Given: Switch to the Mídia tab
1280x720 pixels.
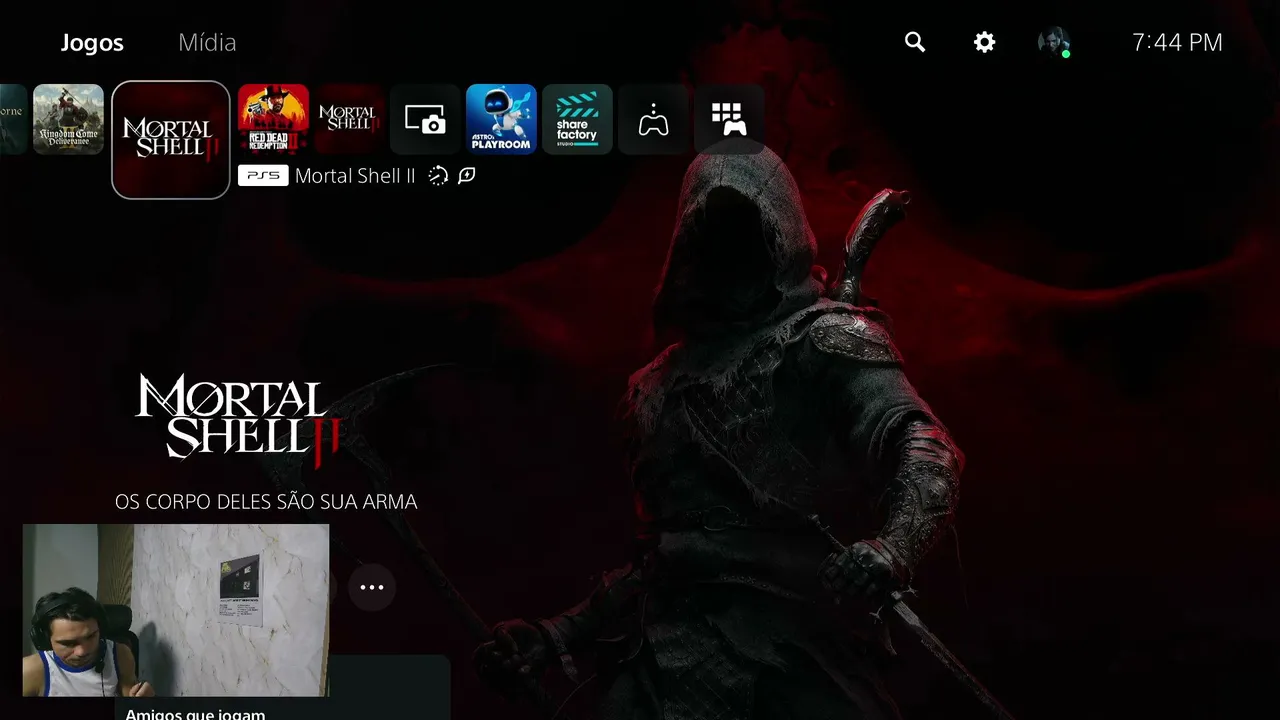Looking at the screenshot, I should point(207,43).
